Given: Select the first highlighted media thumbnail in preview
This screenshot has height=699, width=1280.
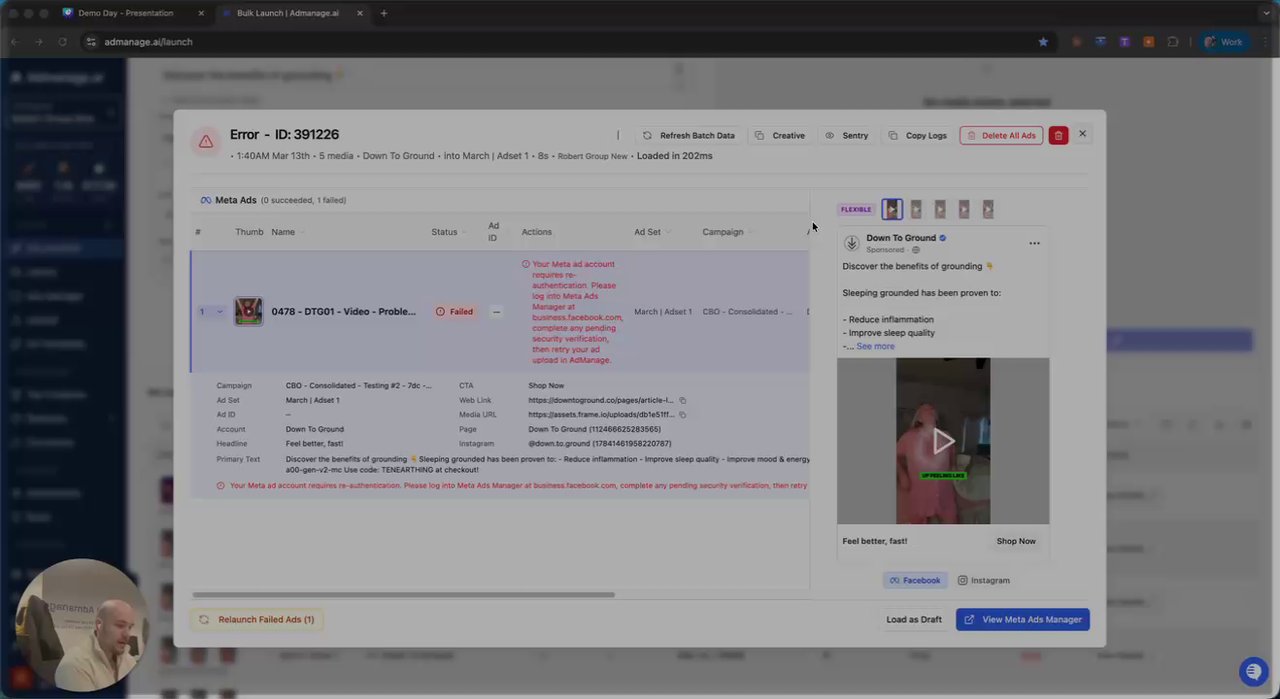Looking at the screenshot, I should pyautogui.click(x=892, y=209).
